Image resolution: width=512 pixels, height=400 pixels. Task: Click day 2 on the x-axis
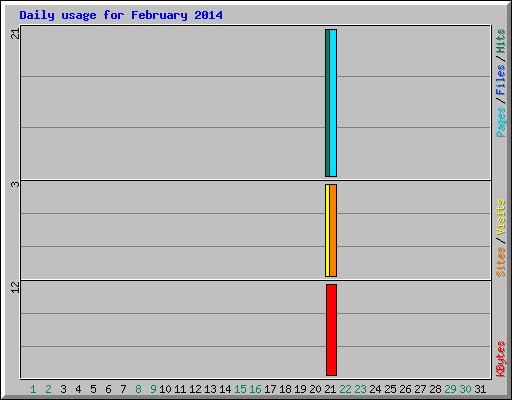point(48,389)
